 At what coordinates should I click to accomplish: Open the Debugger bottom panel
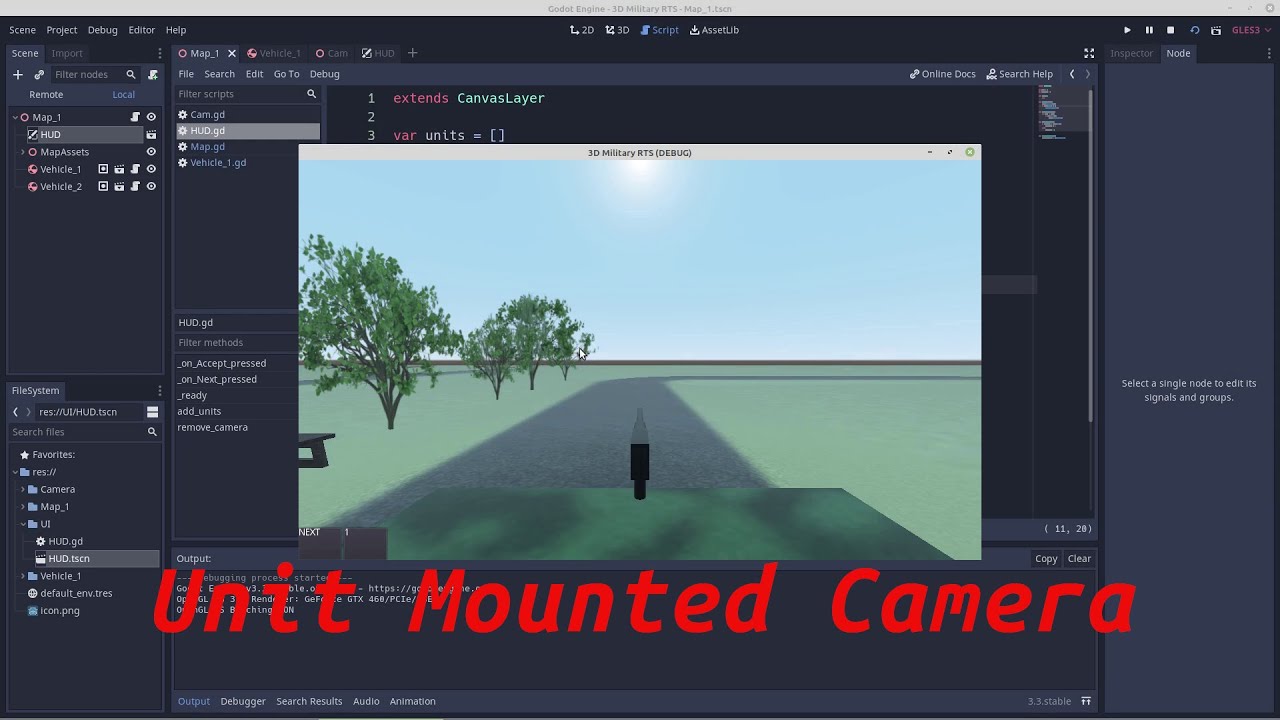(x=243, y=701)
